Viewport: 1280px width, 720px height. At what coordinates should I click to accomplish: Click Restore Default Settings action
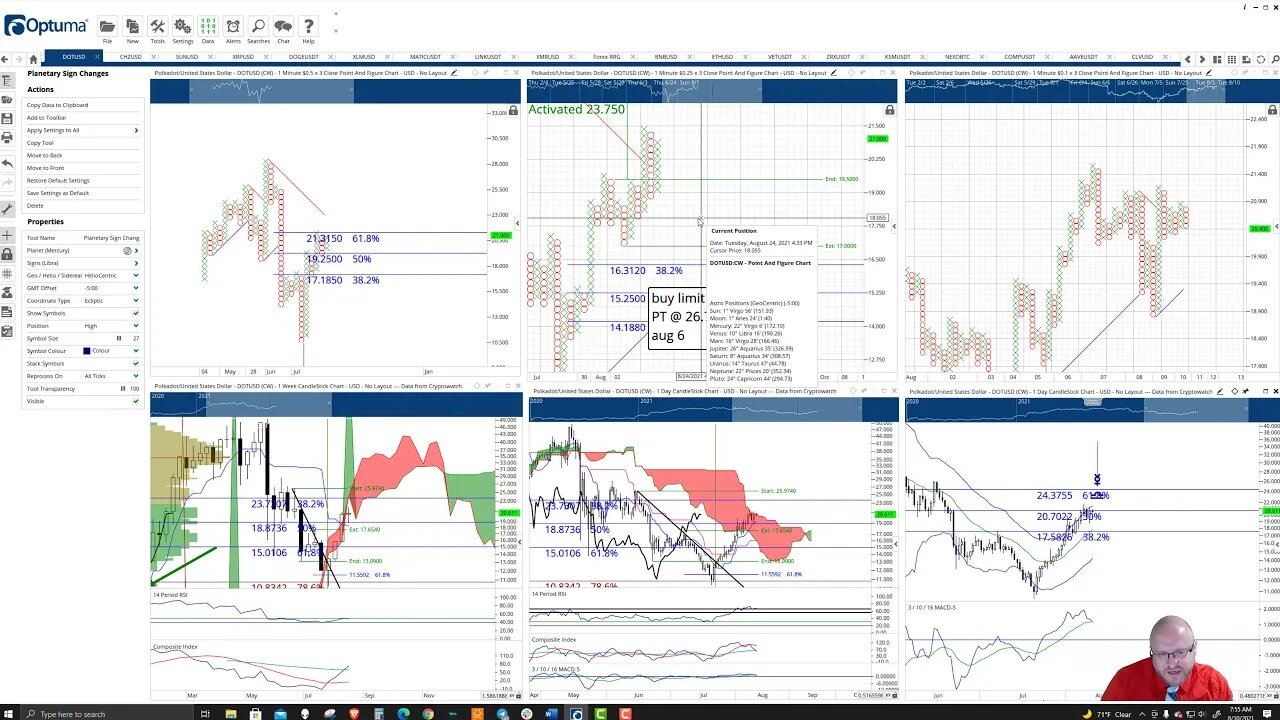(58, 180)
